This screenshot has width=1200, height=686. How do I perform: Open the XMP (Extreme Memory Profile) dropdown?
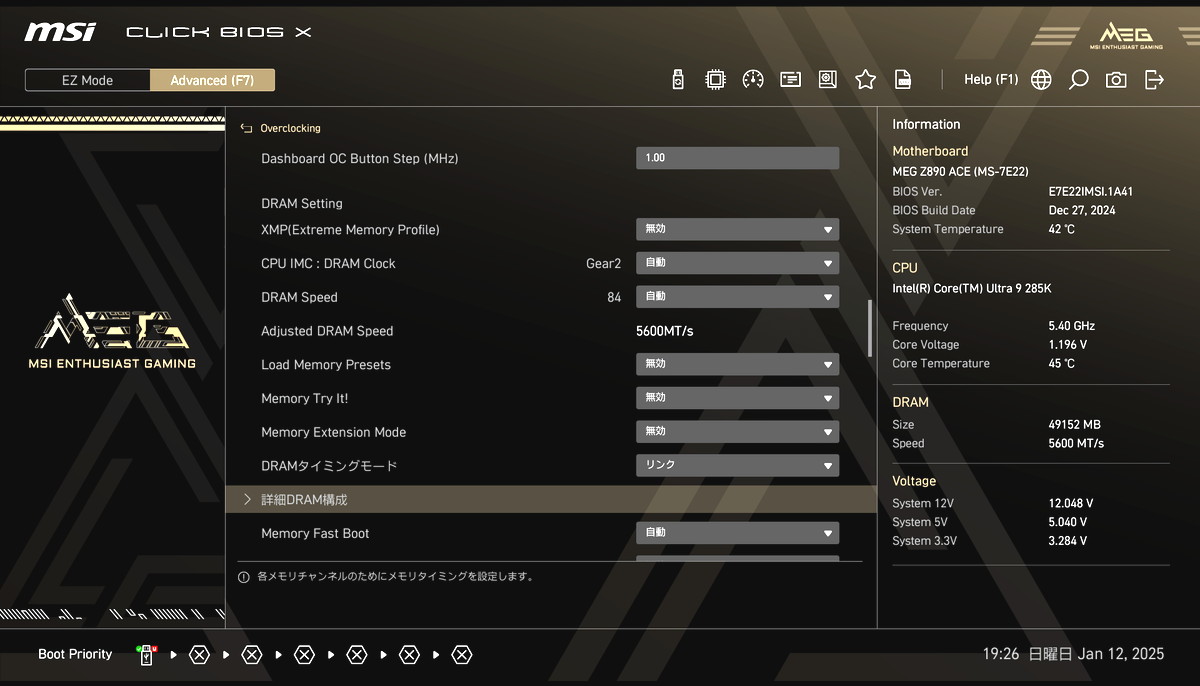tap(738, 229)
